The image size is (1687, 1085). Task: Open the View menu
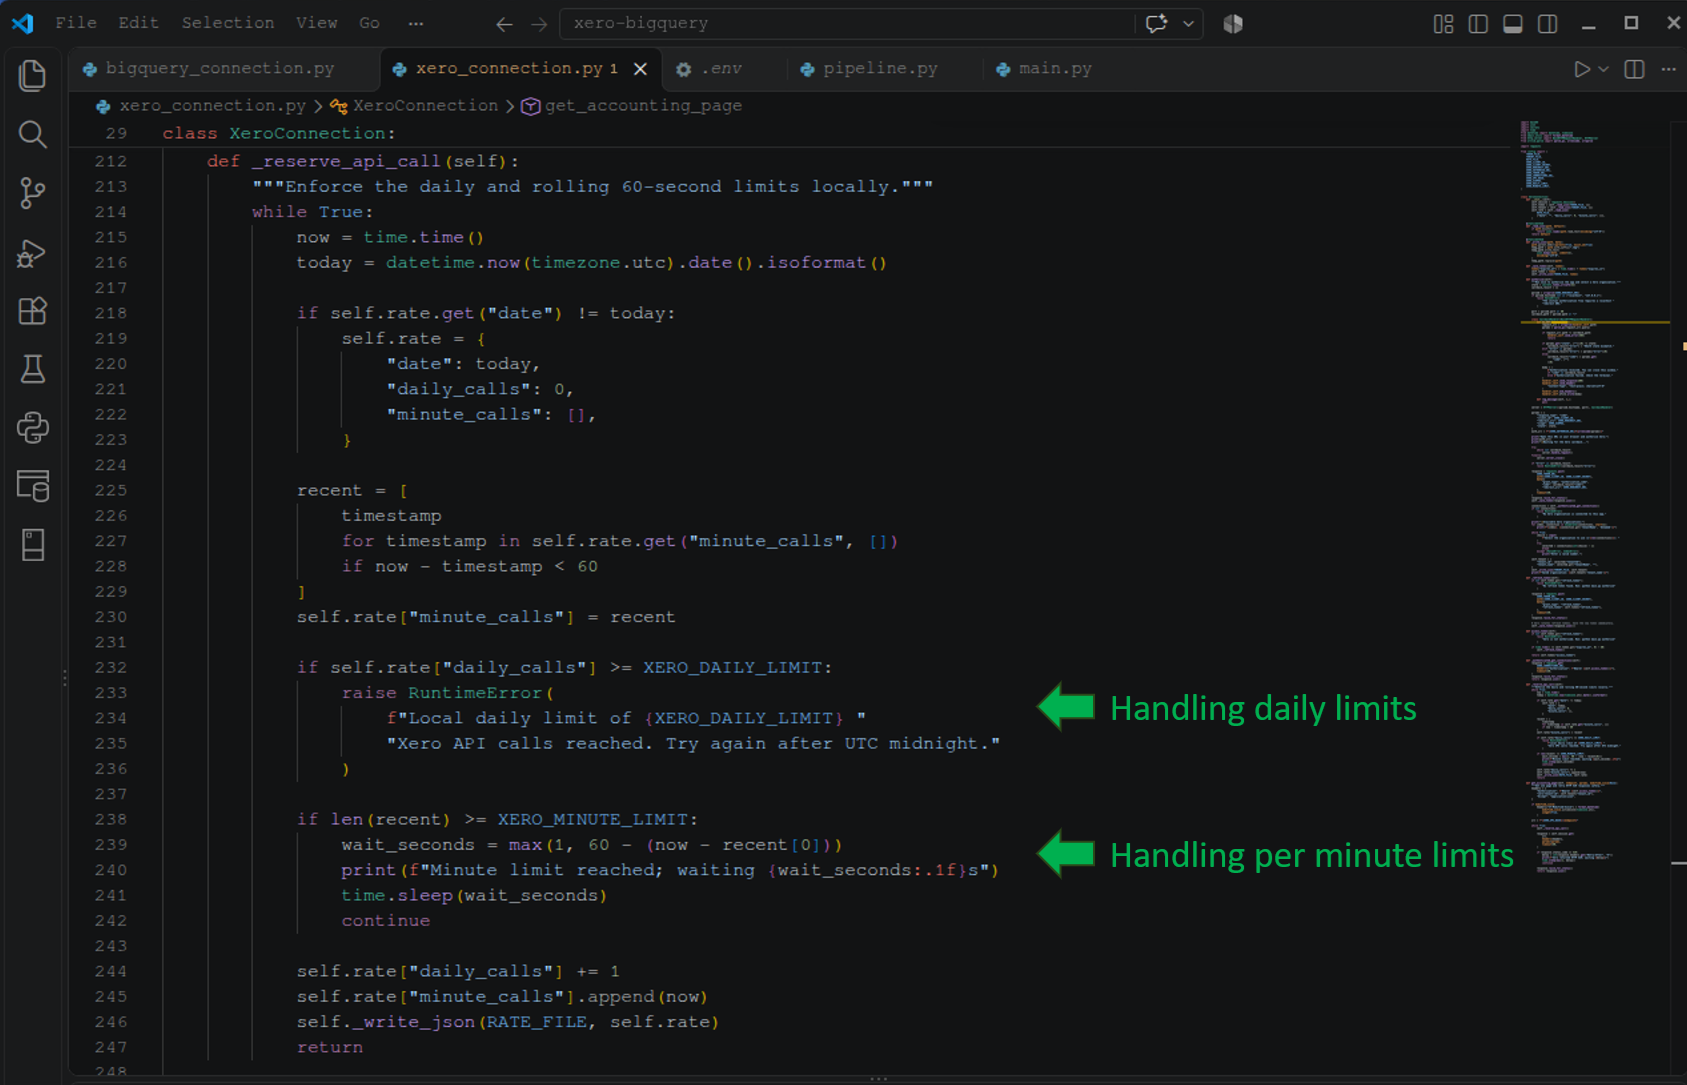(x=316, y=23)
